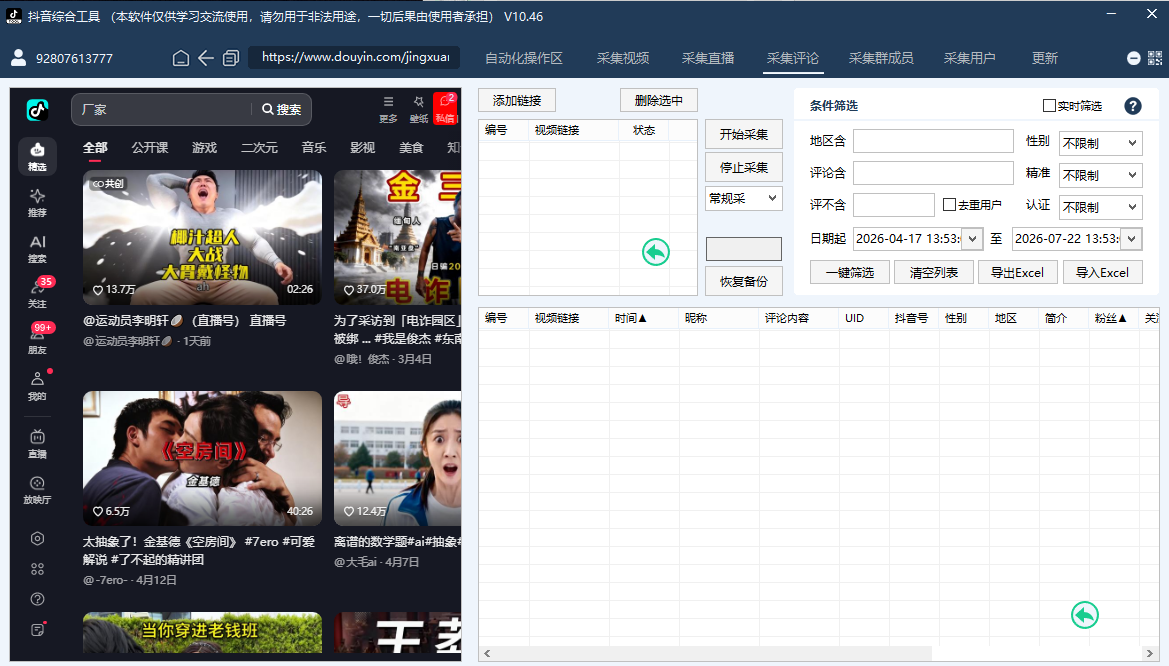Screen dimensions: 1169x666
Task: Enable the 实时筛选 checkbox
Action: (x=1049, y=106)
